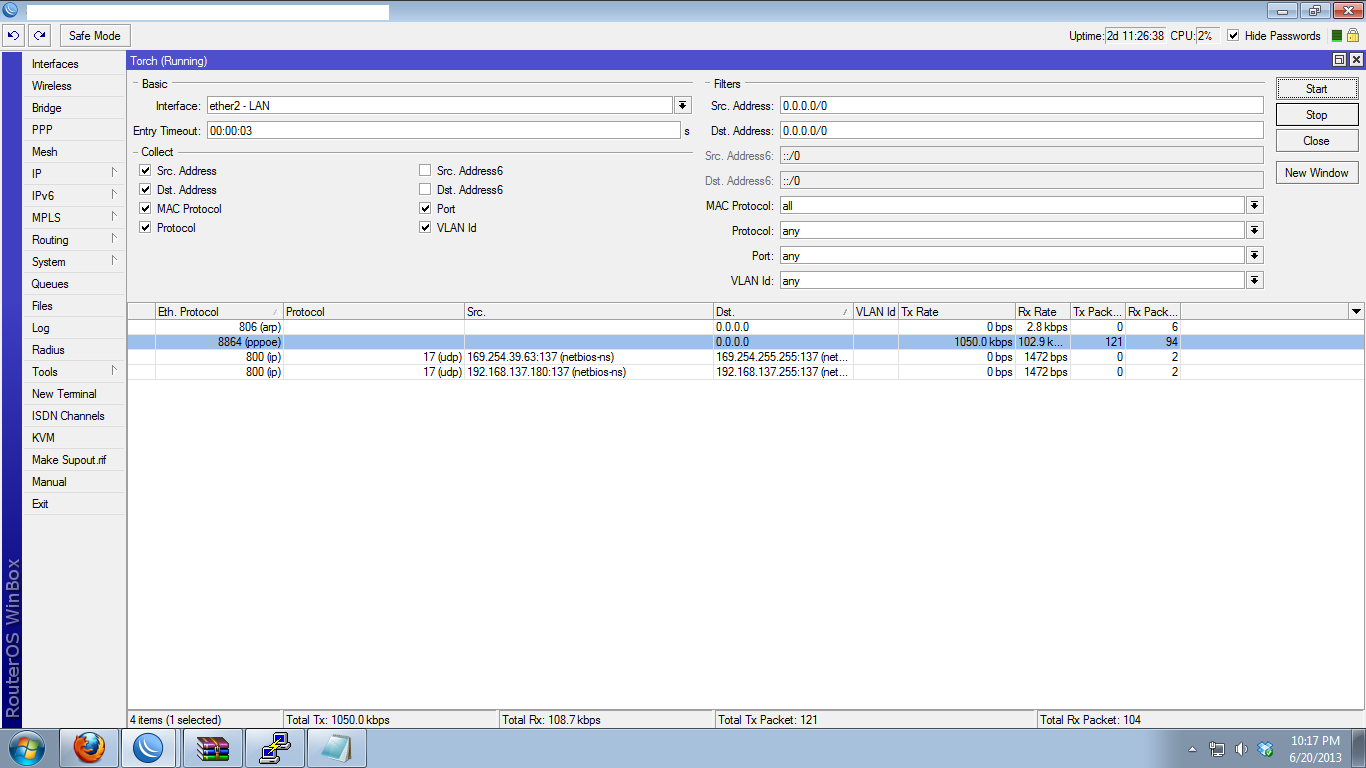Open the Queues menu item
The width and height of the screenshot is (1366, 768).
pos(75,284)
